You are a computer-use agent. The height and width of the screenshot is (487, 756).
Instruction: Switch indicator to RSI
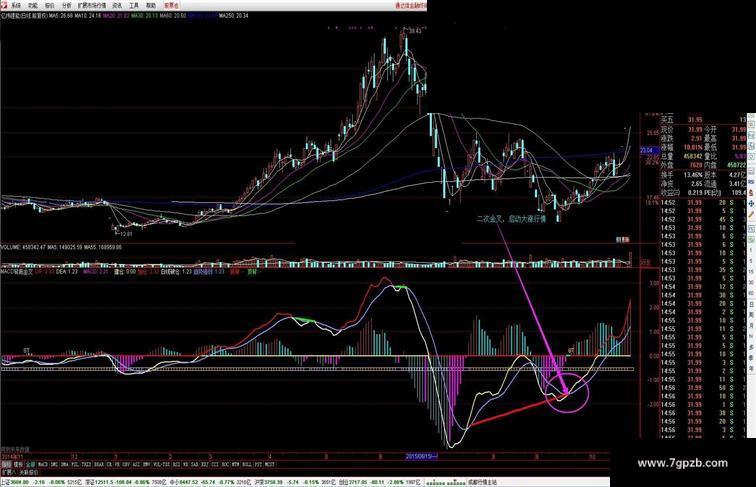coord(175,464)
